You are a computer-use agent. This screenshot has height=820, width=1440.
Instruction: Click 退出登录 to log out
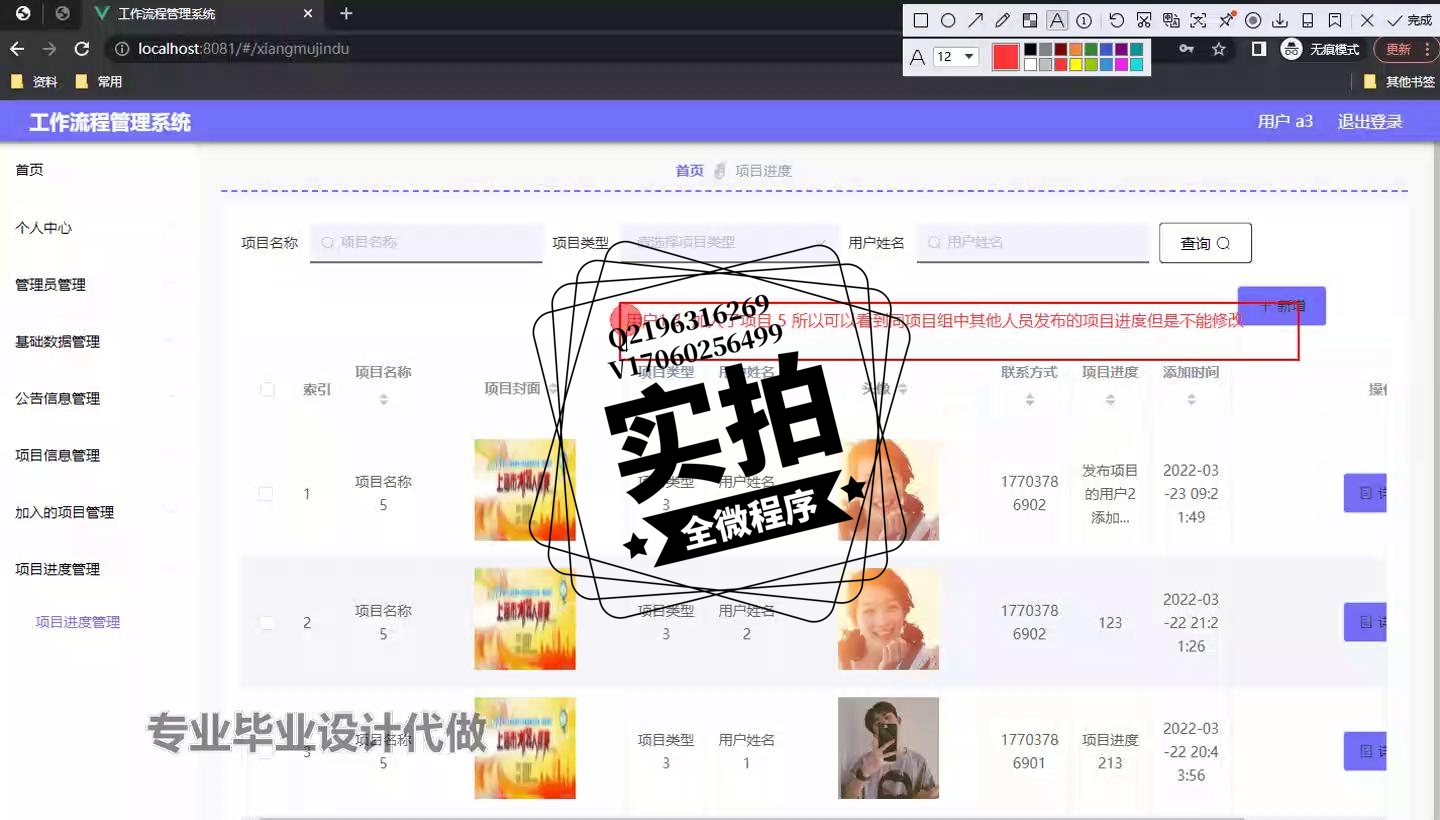coord(1370,122)
